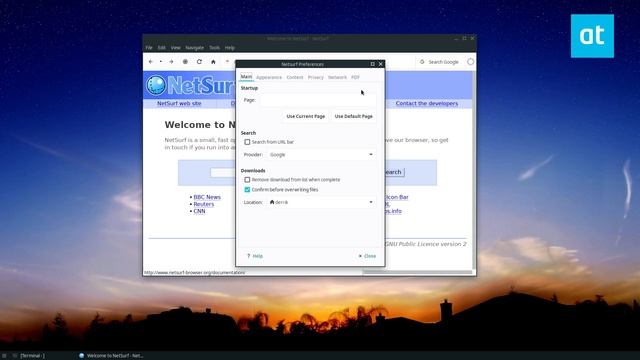Go back with the toolbar back arrow
This screenshot has height=360, width=640.
[151, 62]
